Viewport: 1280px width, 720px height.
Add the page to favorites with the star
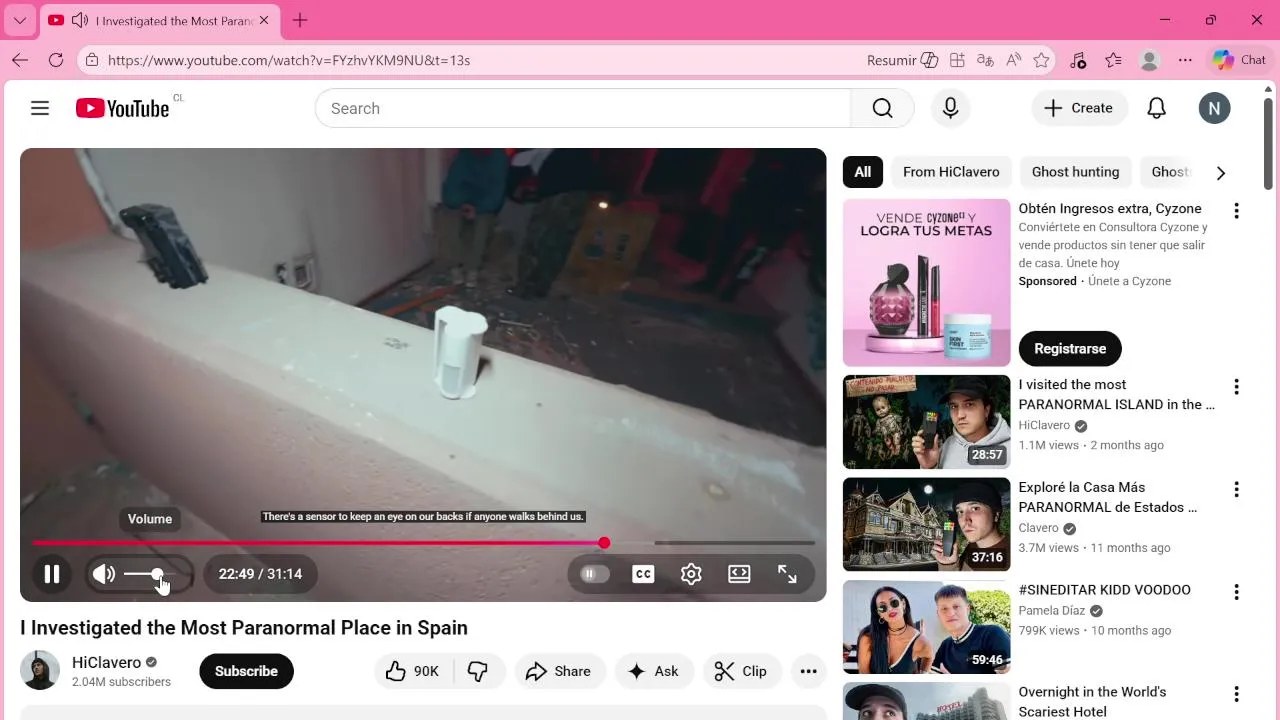tap(1041, 60)
